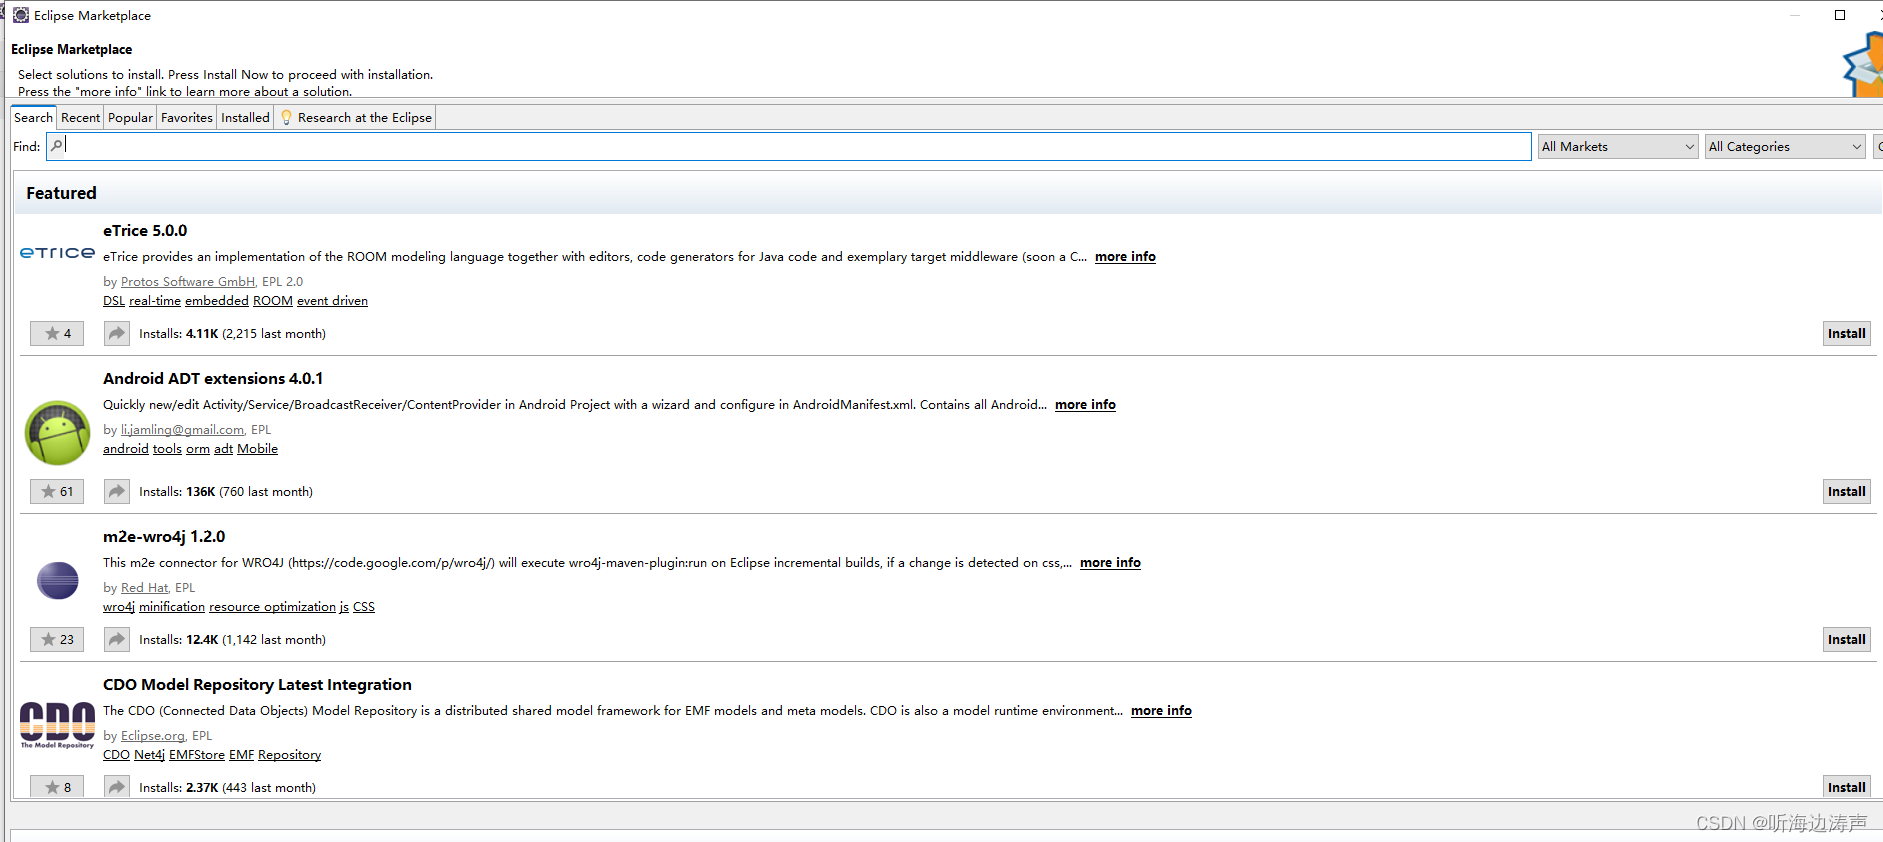Click the android tag
1883x842 pixels.
[126, 449]
